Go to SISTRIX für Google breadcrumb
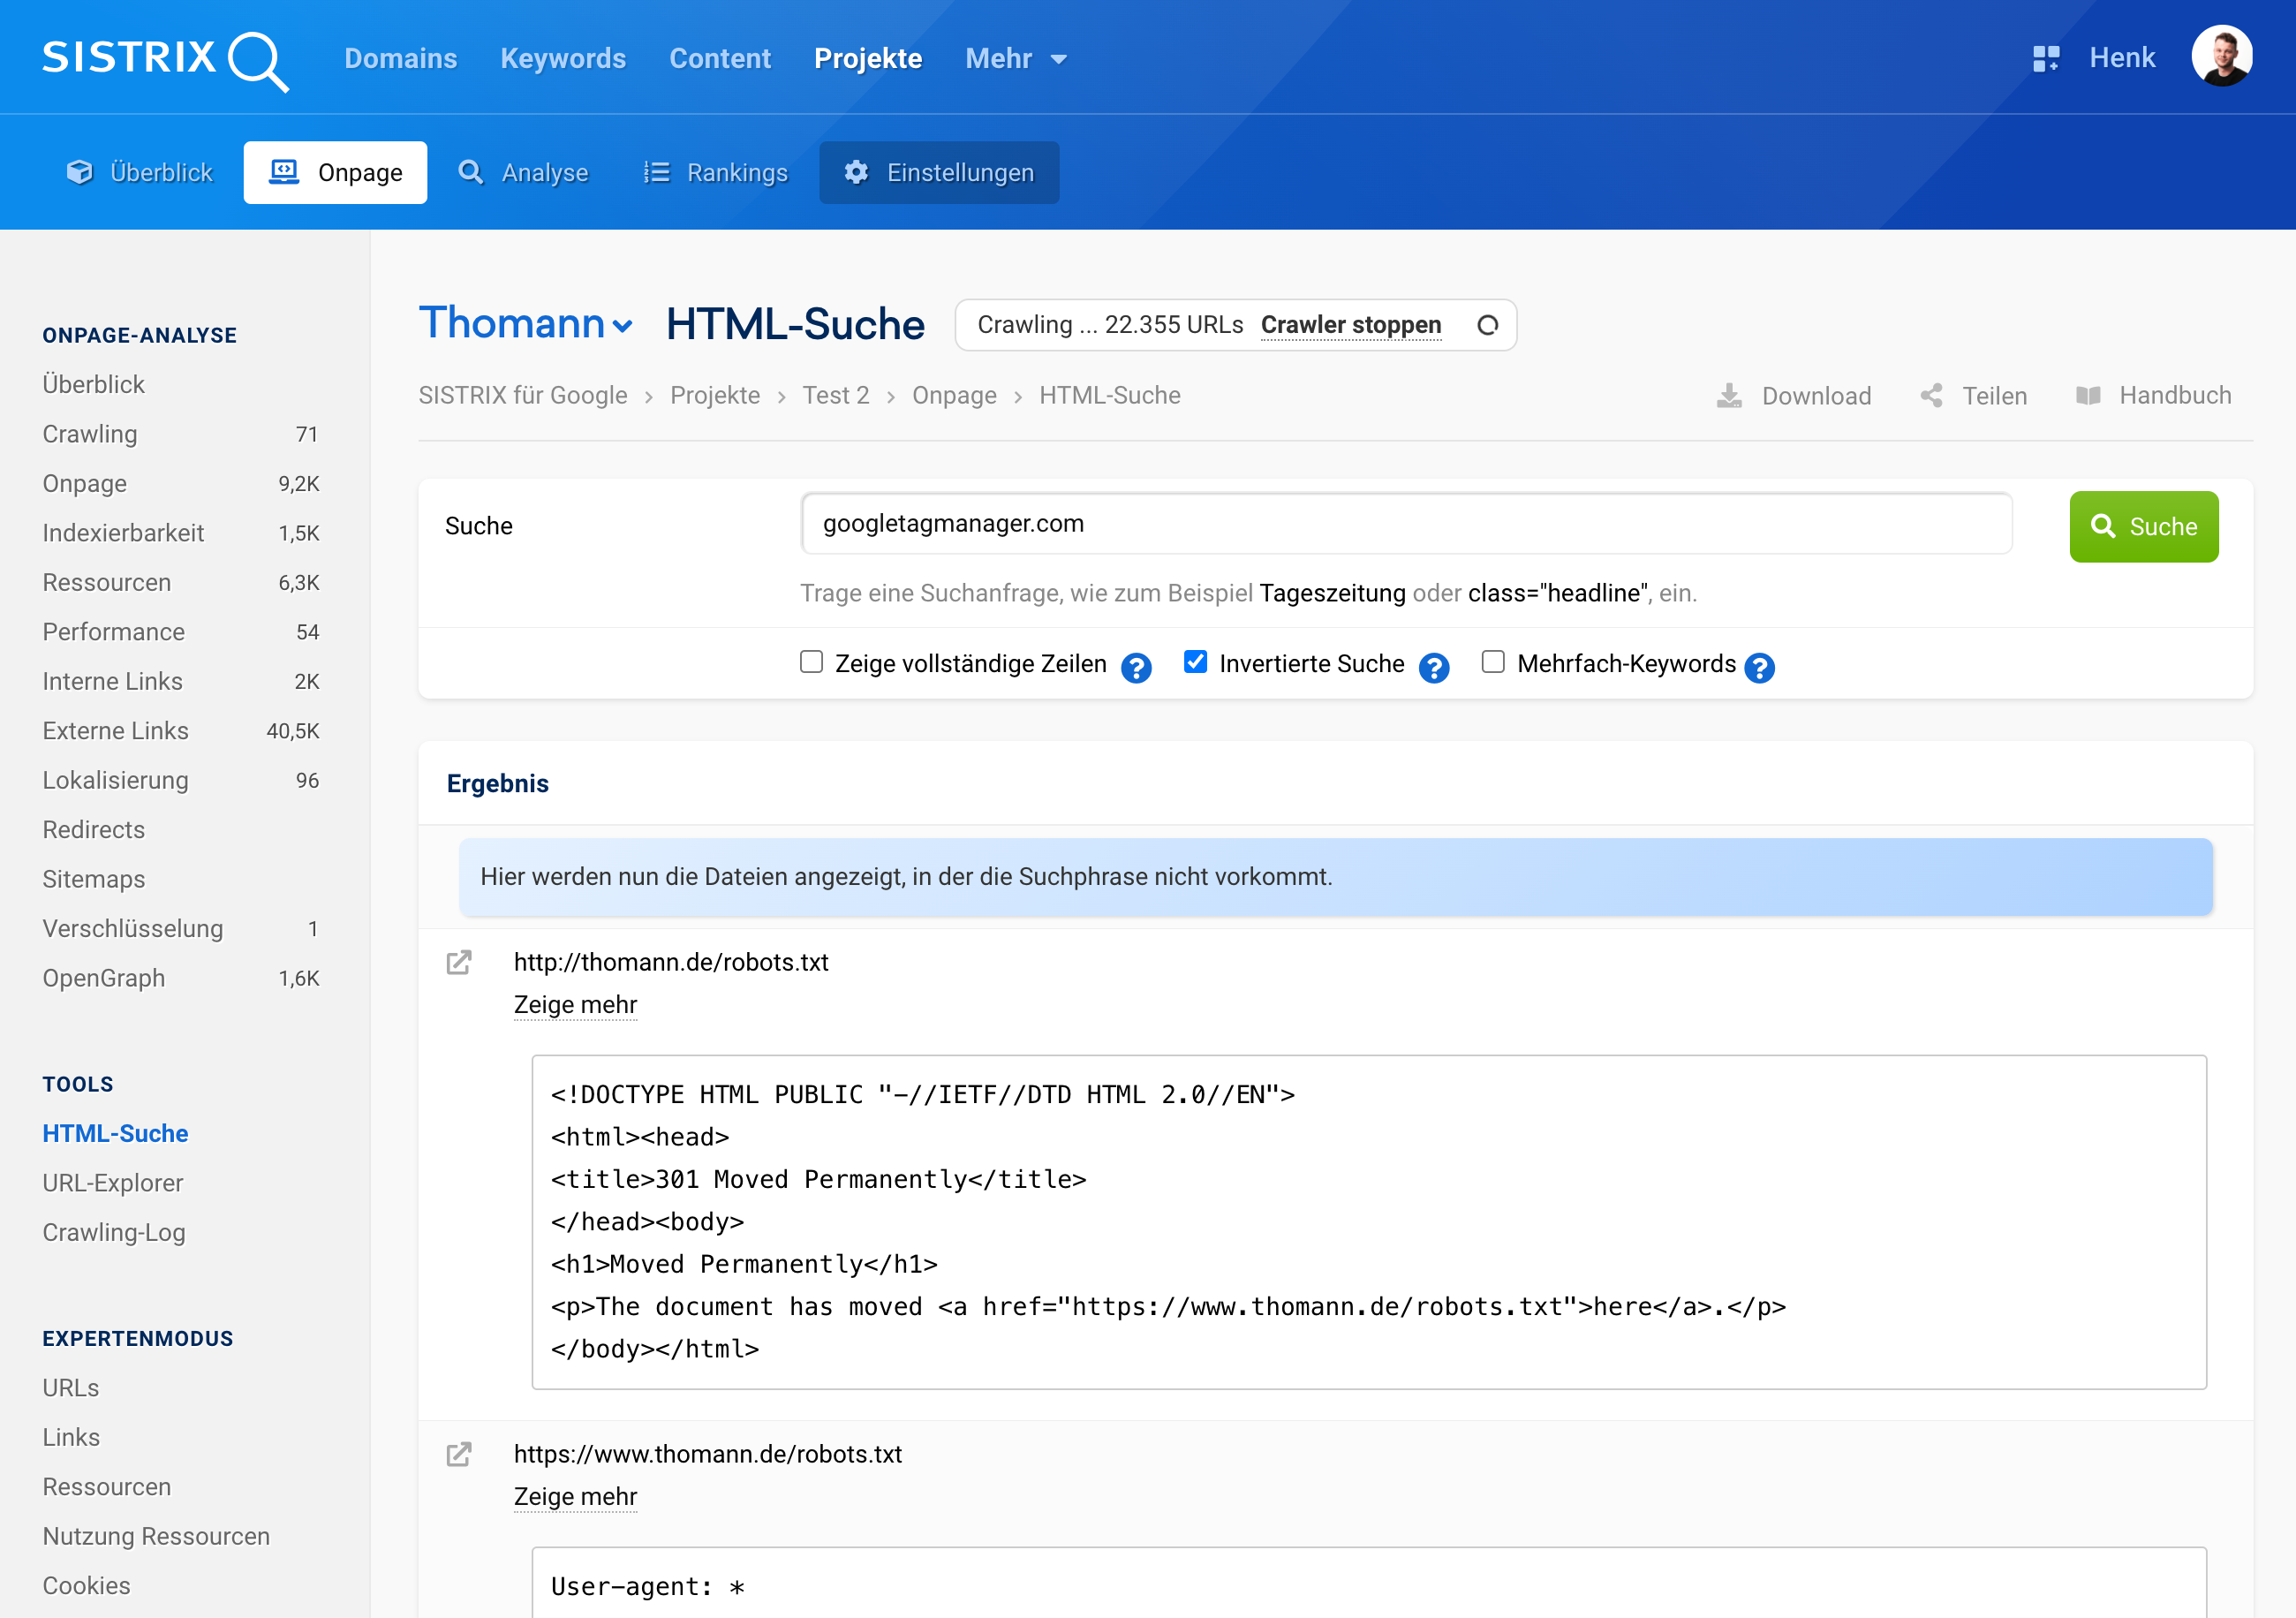 (x=523, y=396)
